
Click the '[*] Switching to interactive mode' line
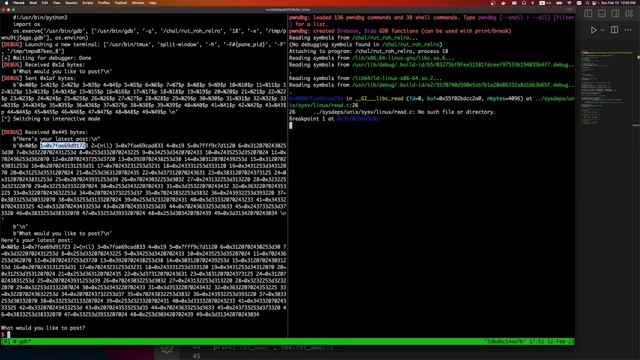(51, 119)
